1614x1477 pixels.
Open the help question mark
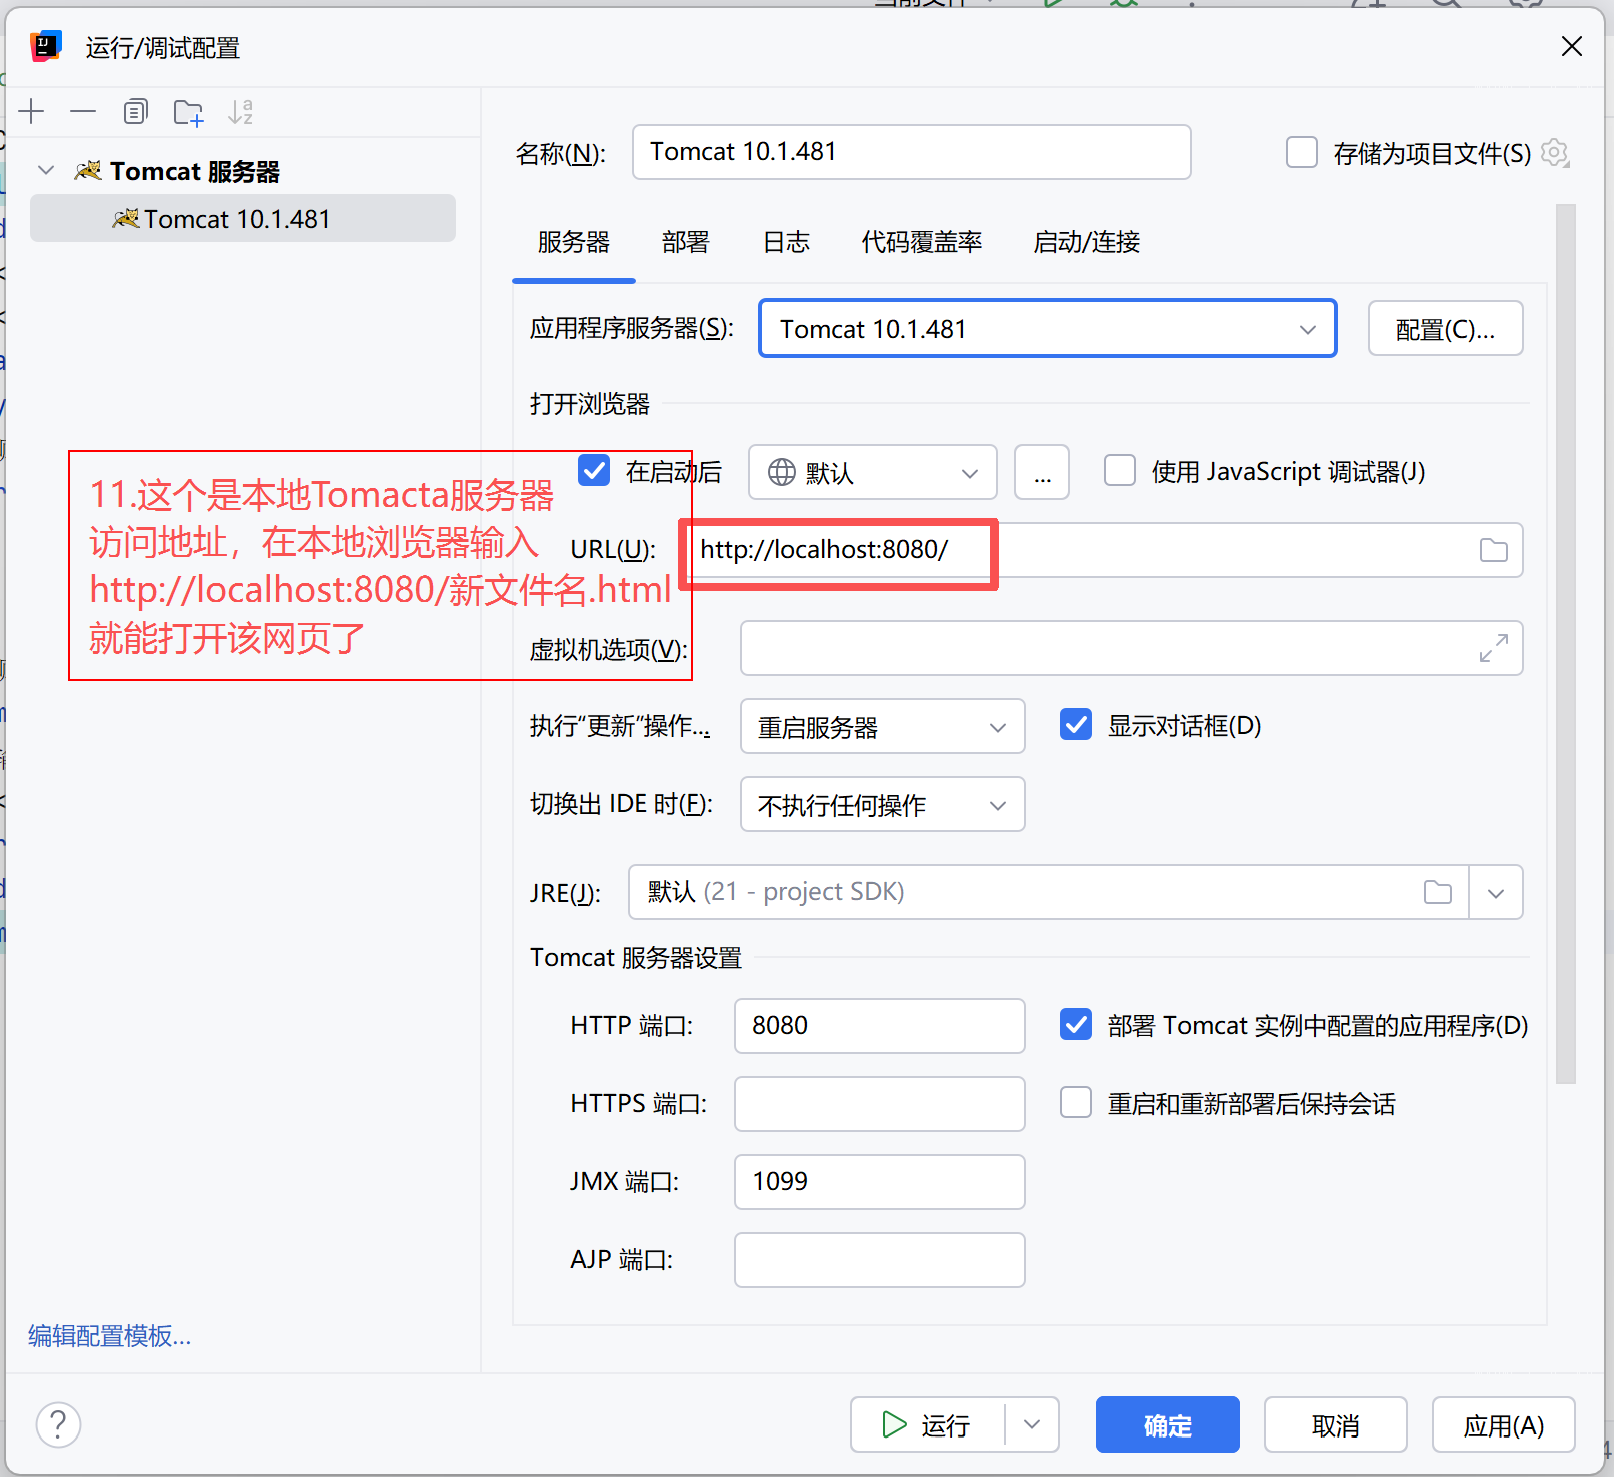click(x=58, y=1424)
